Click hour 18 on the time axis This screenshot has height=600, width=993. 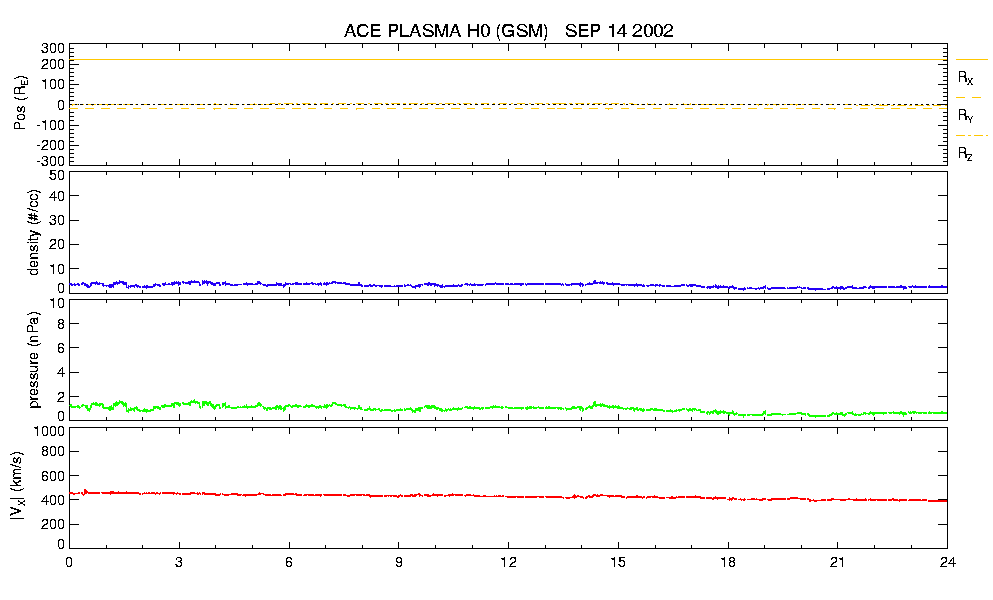coord(728,563)
